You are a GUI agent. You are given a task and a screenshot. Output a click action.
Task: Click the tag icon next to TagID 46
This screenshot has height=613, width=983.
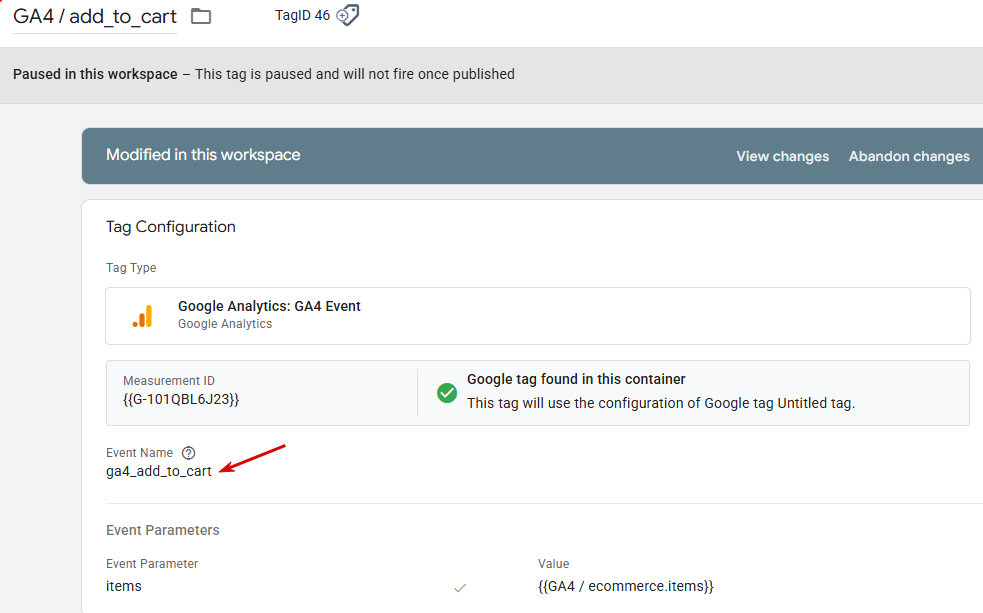[347, 15]
